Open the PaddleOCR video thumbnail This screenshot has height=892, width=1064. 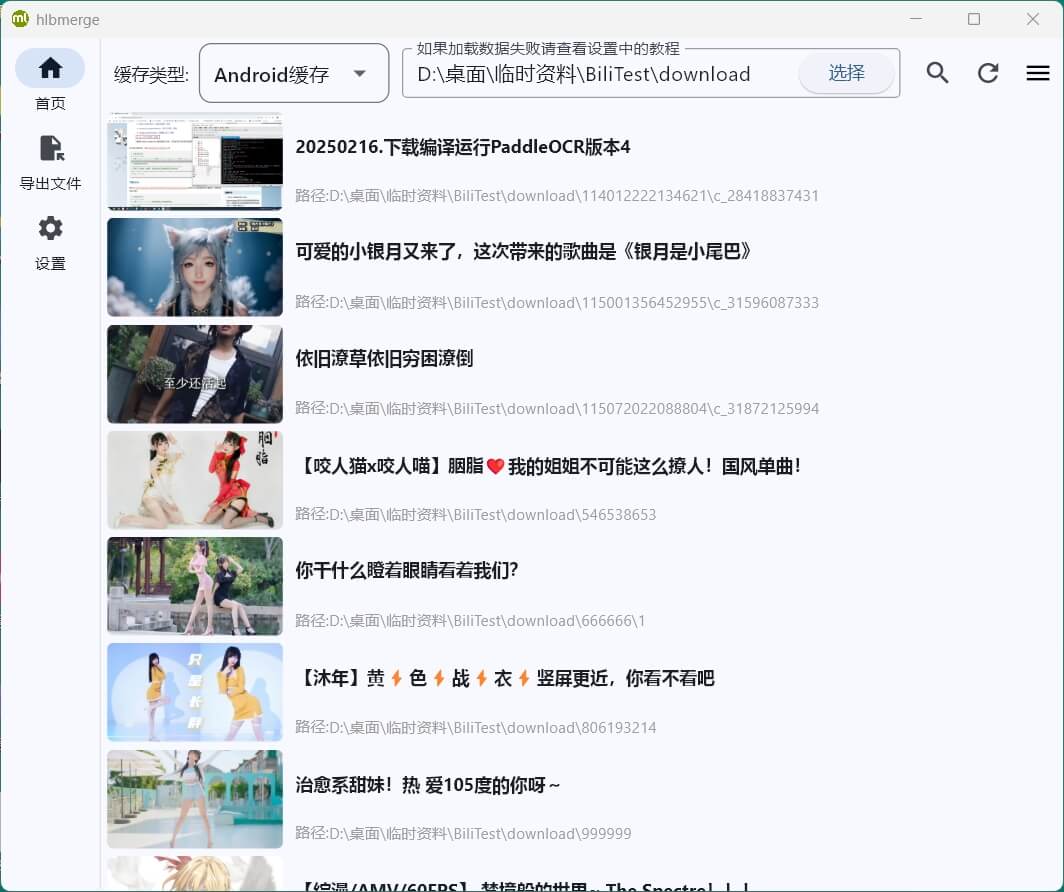point(195,161)
